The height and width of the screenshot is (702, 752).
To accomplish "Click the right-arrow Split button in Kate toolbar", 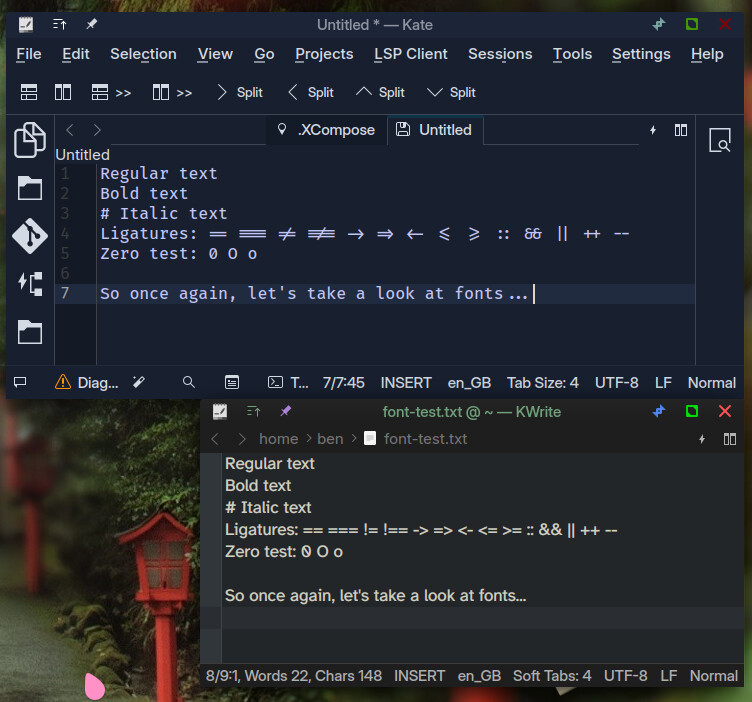I will (238, 92).
